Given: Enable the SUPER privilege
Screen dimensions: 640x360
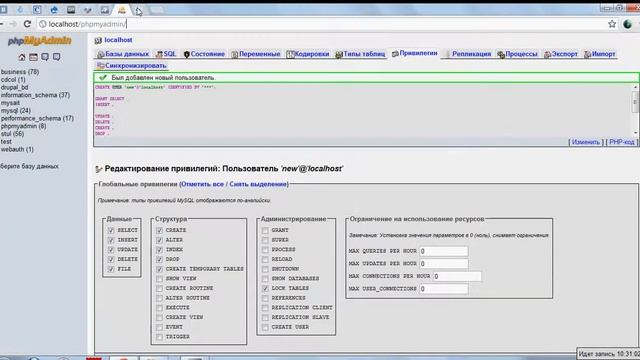Looking at the screenshot, I should 265,240.
